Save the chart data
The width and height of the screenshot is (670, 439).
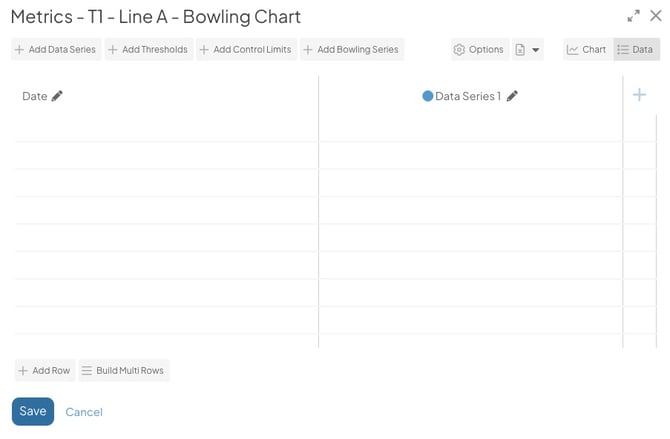[x=33, y=412]
